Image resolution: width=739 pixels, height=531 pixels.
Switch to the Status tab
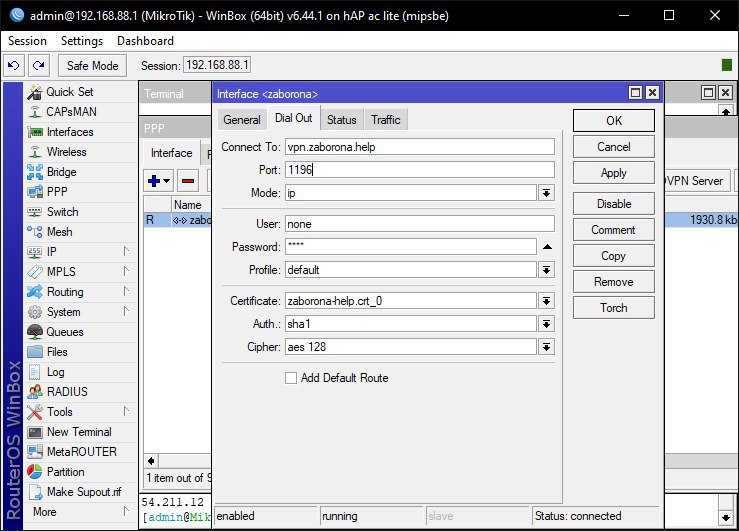342,120
